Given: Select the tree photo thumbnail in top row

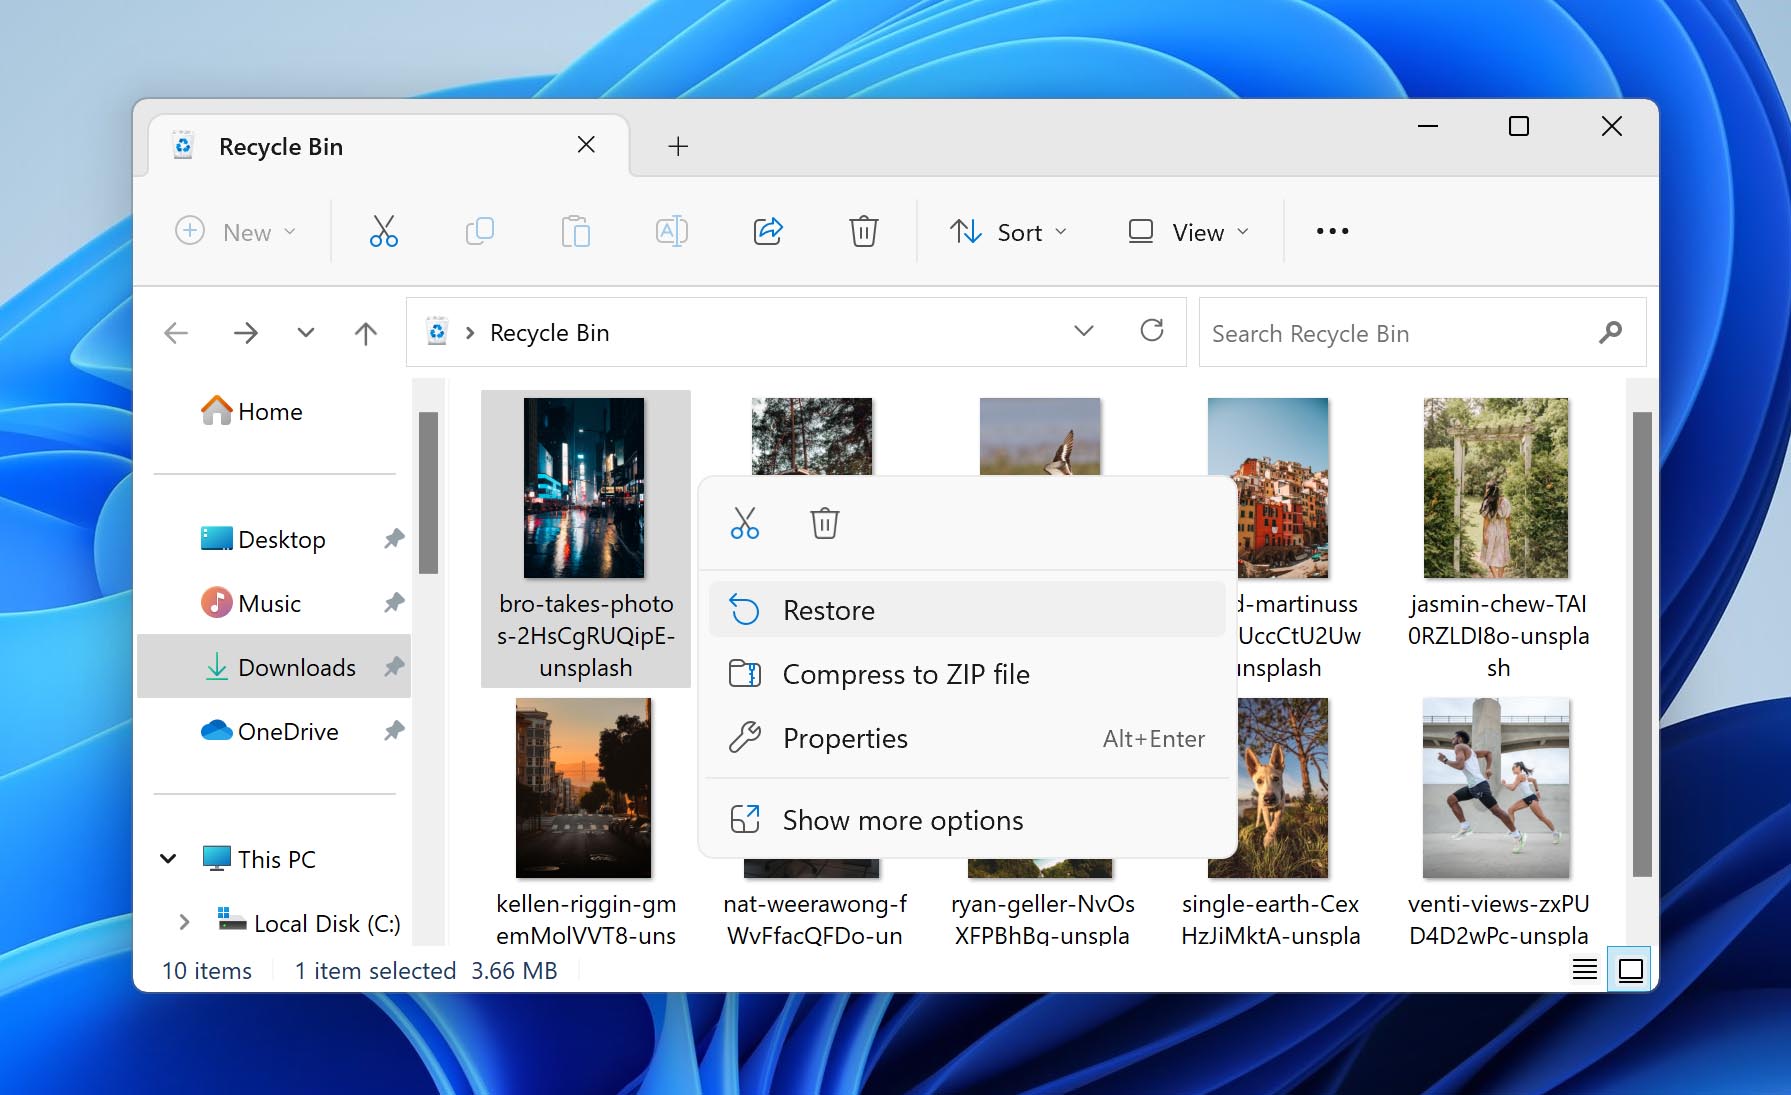Looking at the screenshot, I should (812, 436).
